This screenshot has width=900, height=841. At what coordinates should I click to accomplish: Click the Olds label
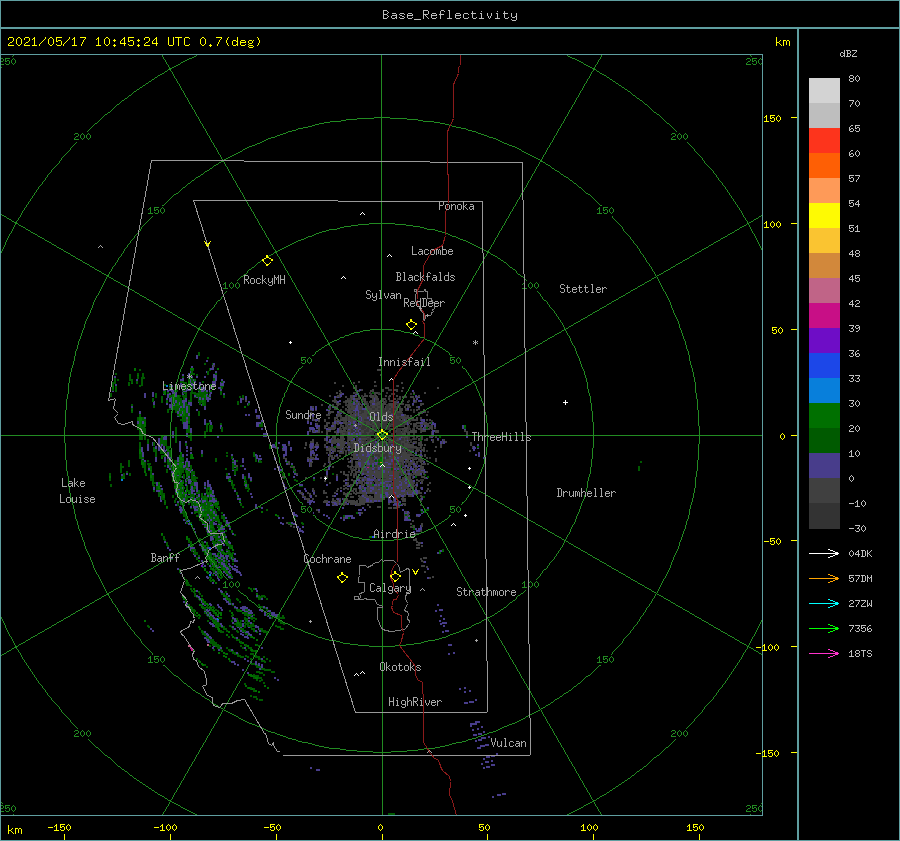381,417
